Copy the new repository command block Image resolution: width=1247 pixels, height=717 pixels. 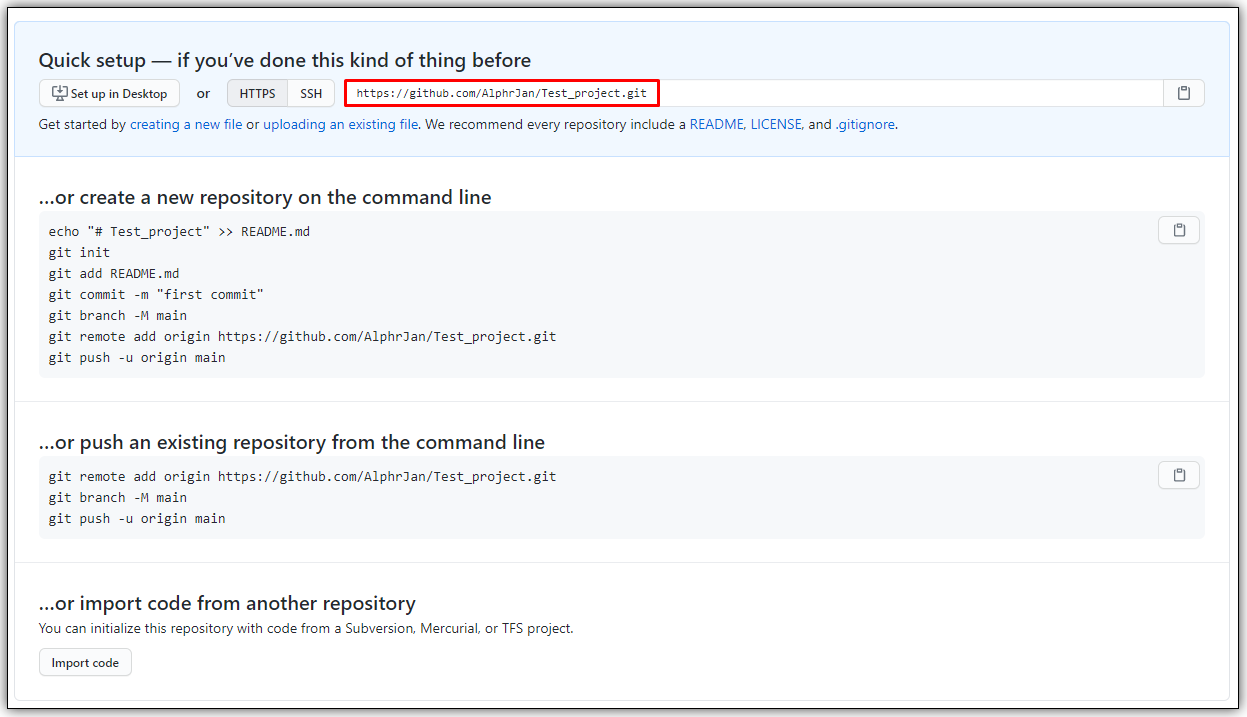coord(1178,230)
